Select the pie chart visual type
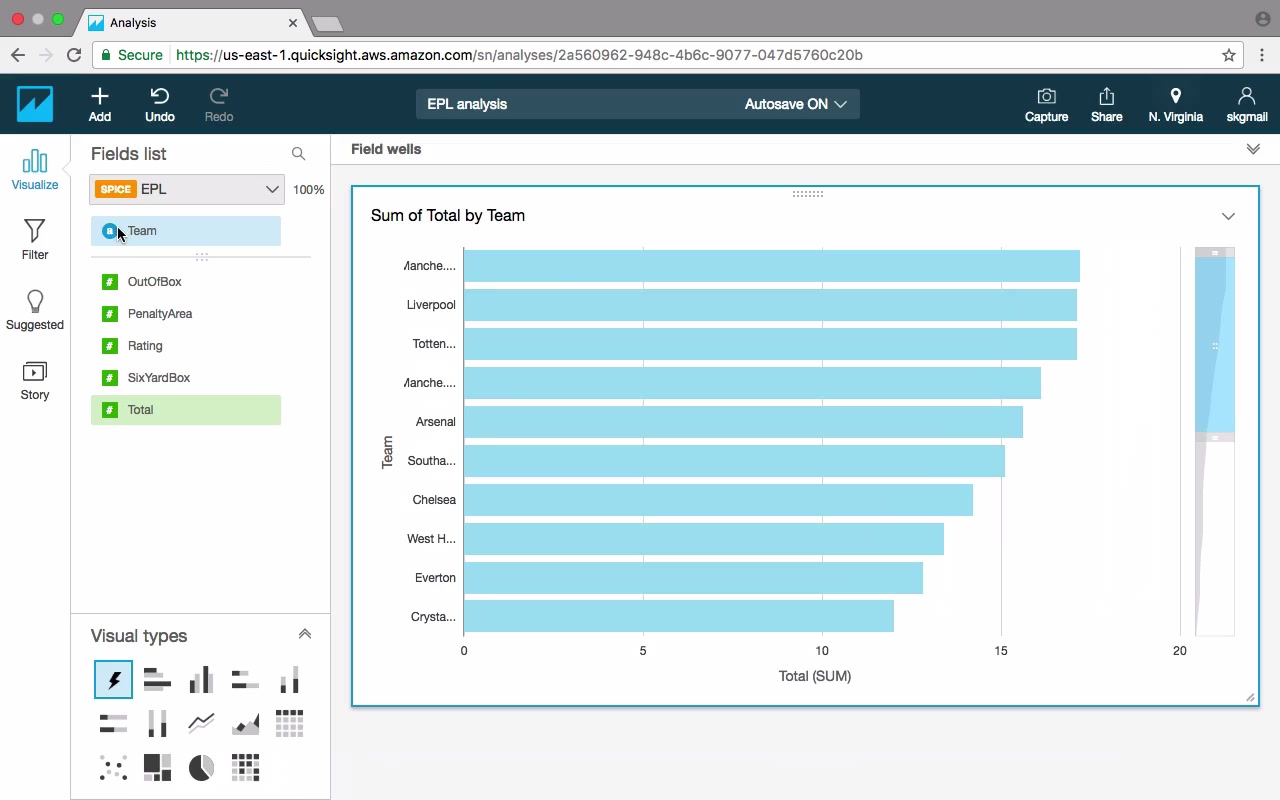Screen dimensions: 1280x800 (201, 767)
